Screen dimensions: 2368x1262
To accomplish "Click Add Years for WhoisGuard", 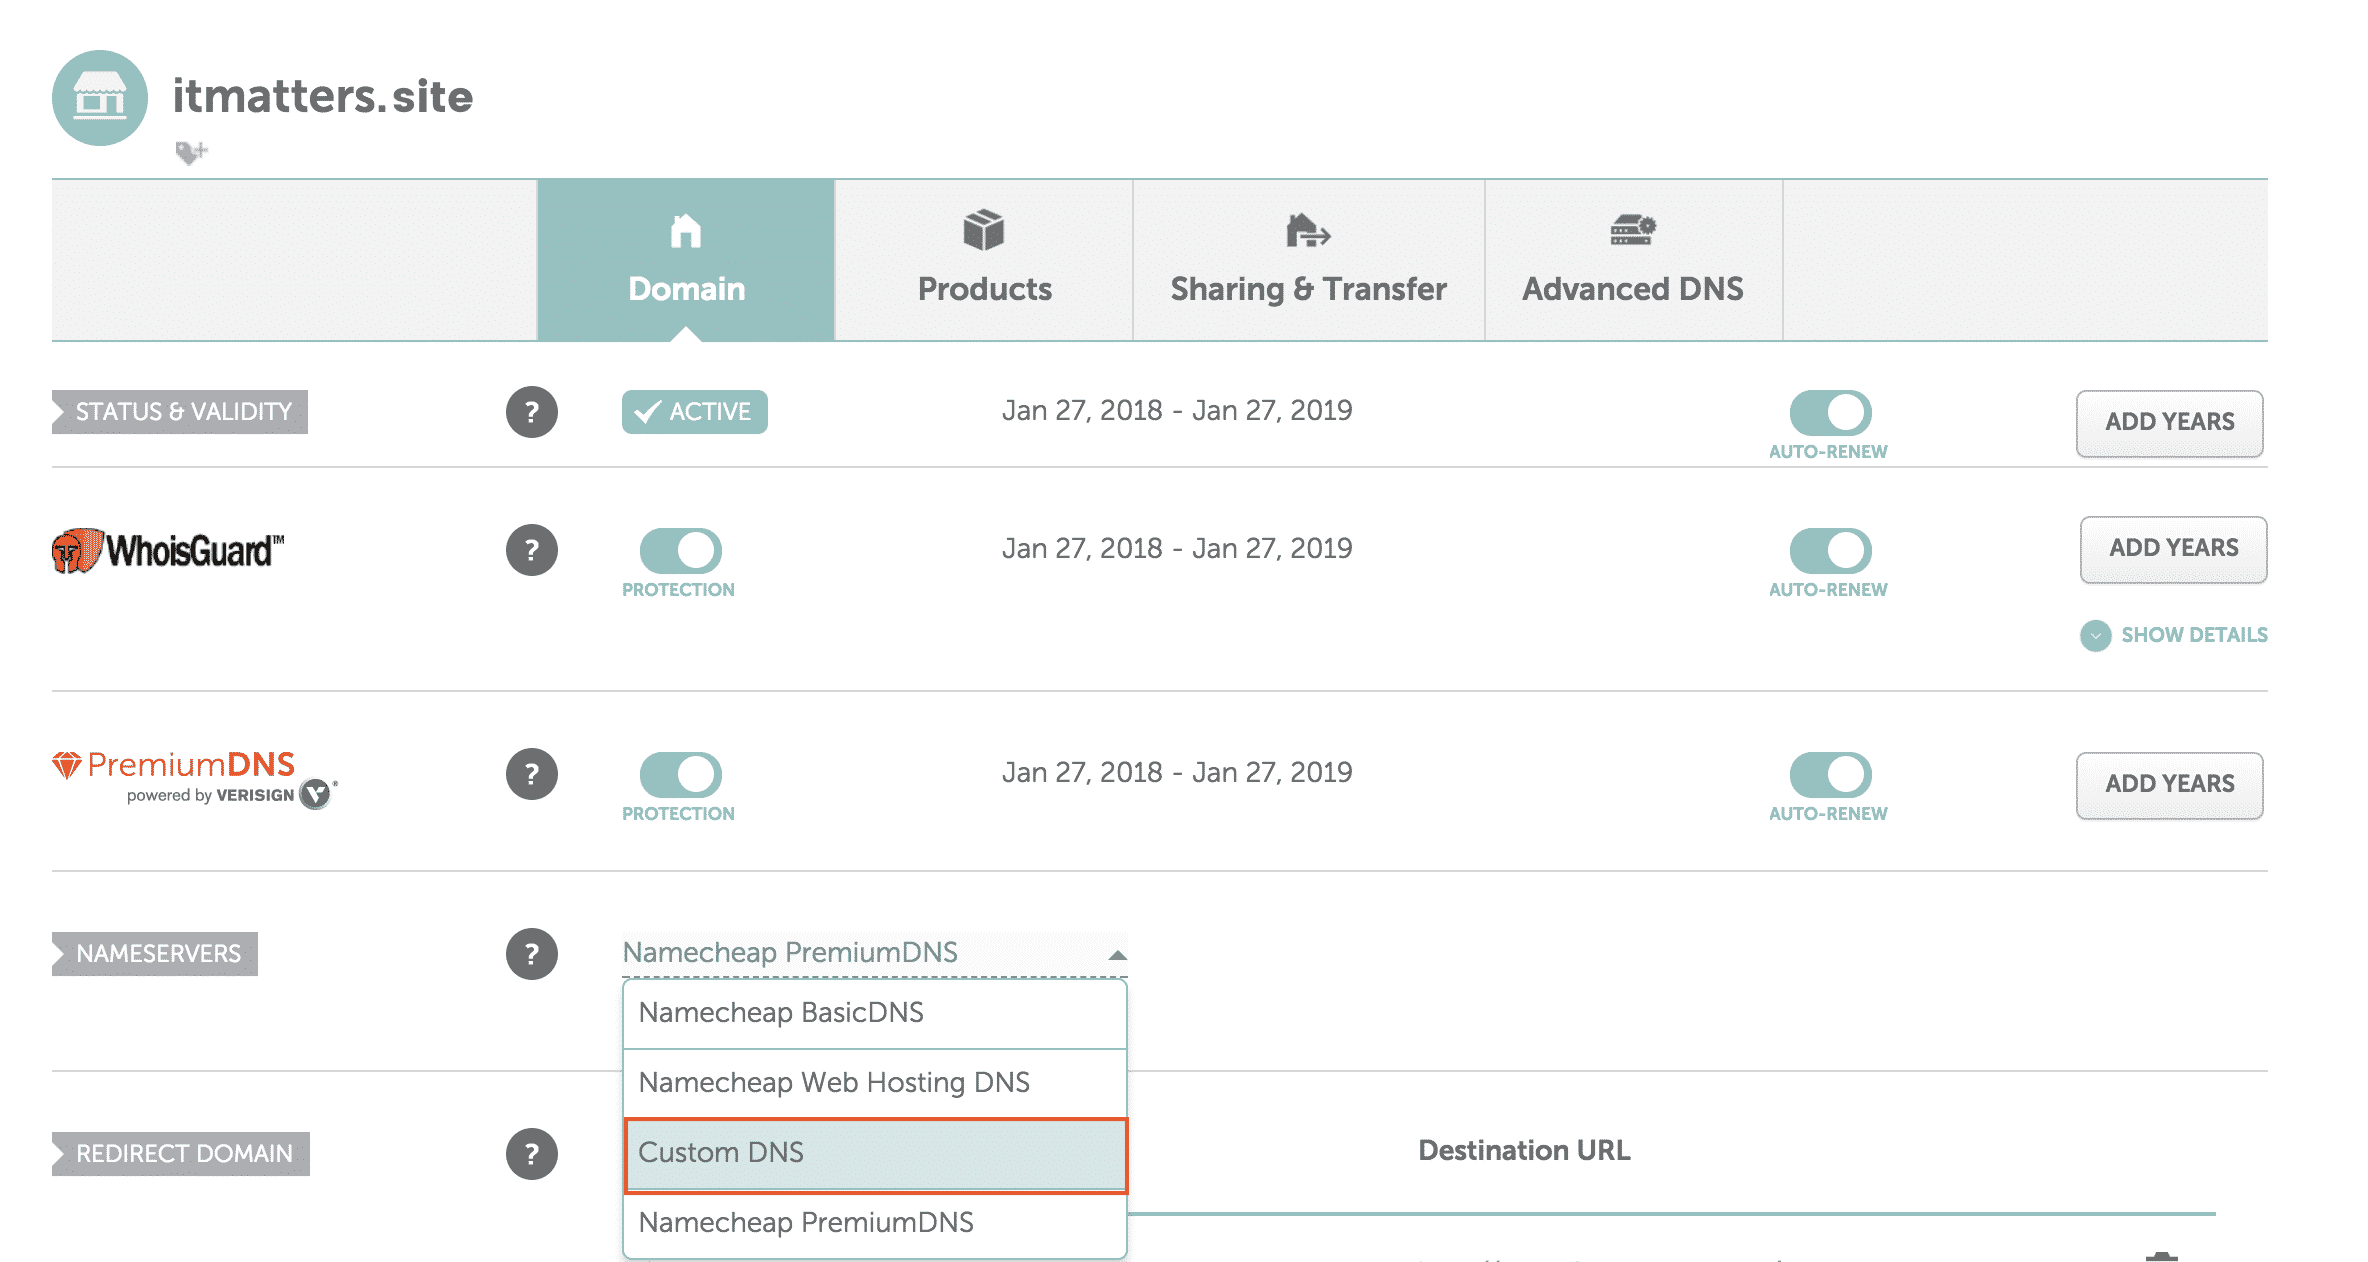I will (x=2174, y=549).
